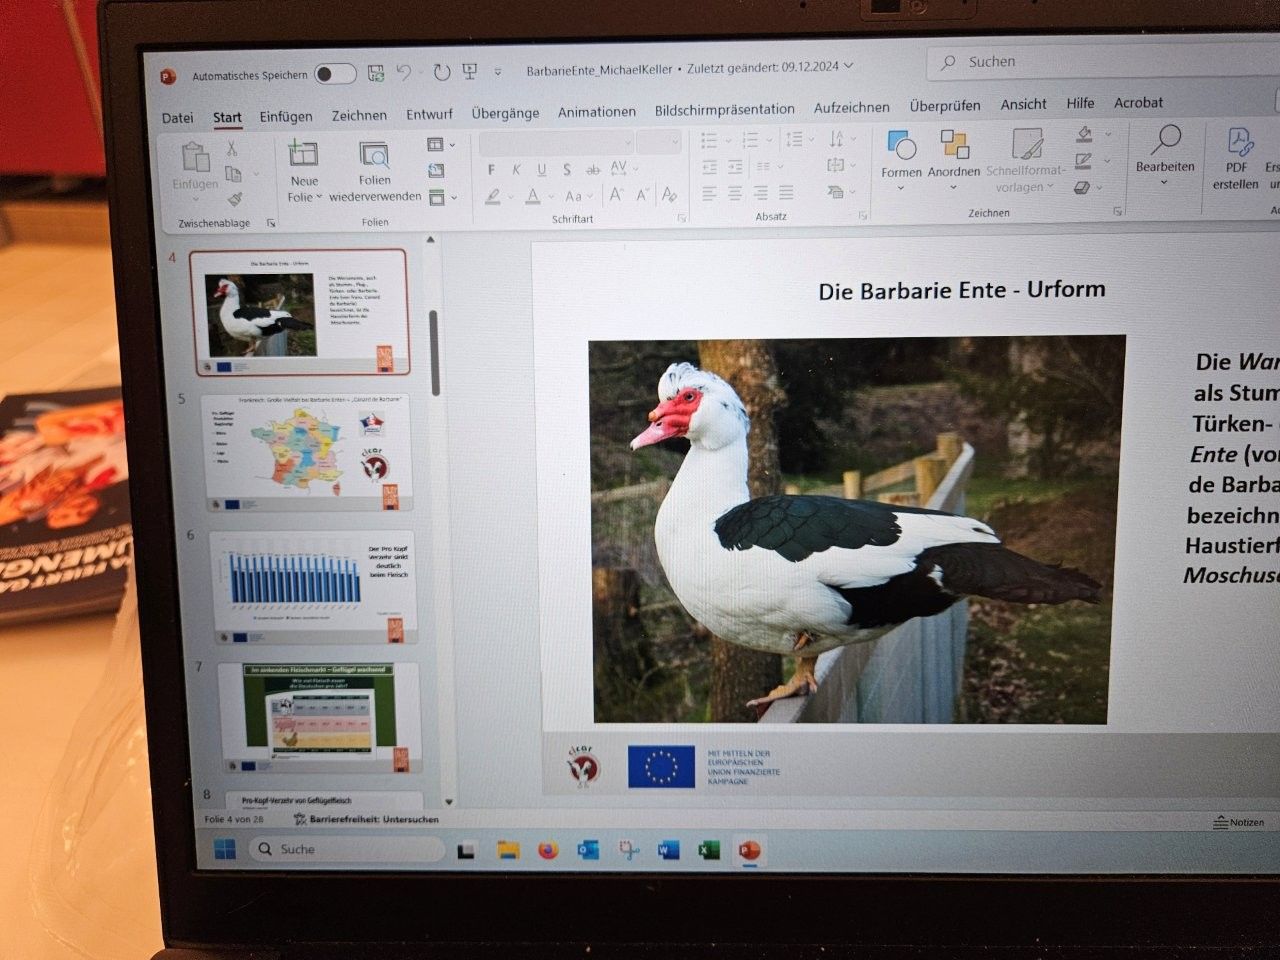Show Notizen from the status bar
The image size is (1280, 960).
[x=1238, y=822]
